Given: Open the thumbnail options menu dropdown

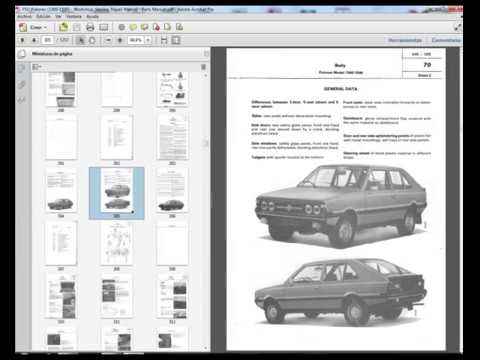Looking at the screenshot, I should [37, 67].
